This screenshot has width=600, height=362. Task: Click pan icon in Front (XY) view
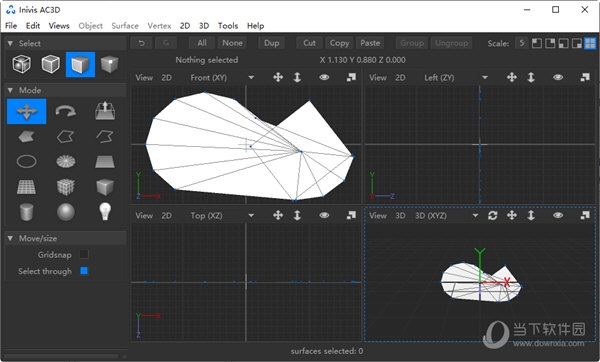pos(278,77)
